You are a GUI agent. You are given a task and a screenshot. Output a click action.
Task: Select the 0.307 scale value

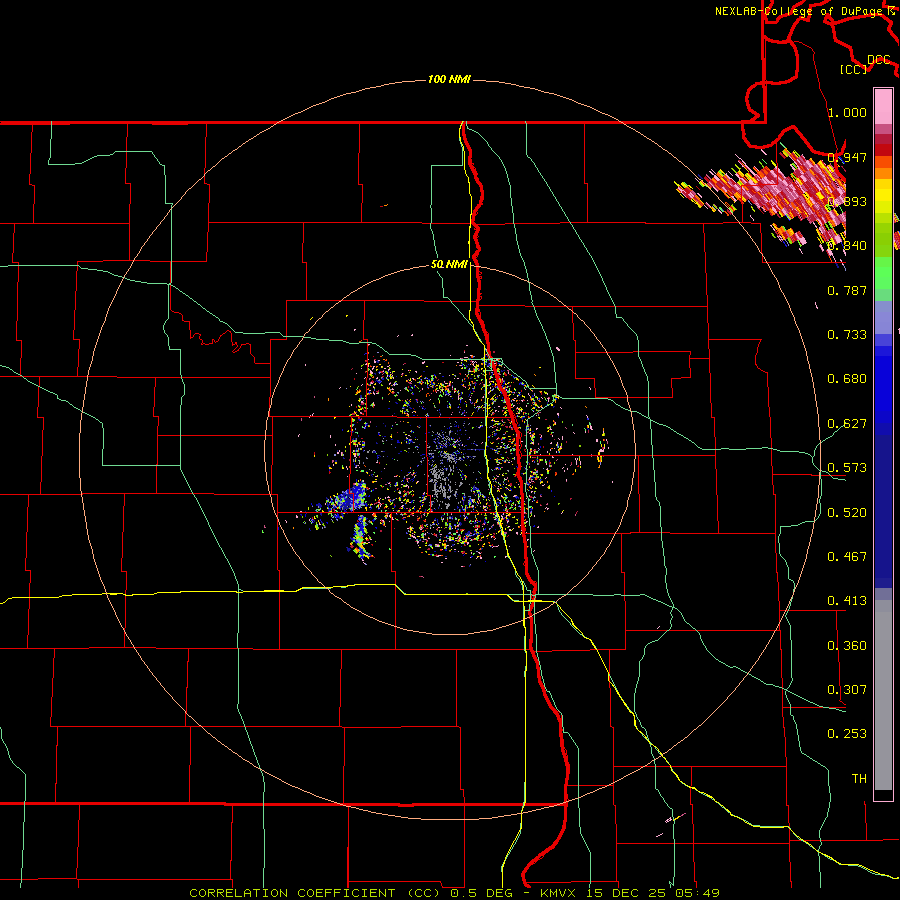[x=847, y=690]
